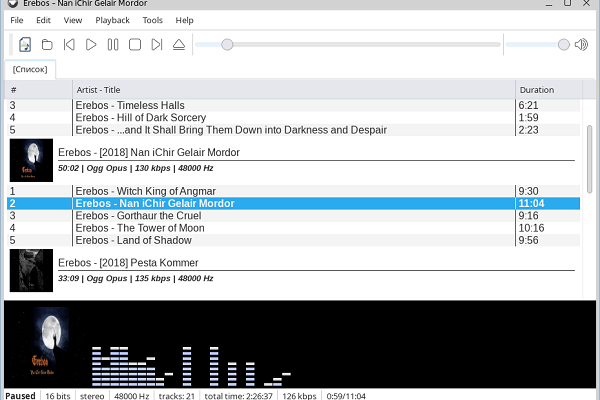Click the Eject icon in the toolbar
Image resolution: width=600 pixels, height=400 pixels.
(179, 44)
